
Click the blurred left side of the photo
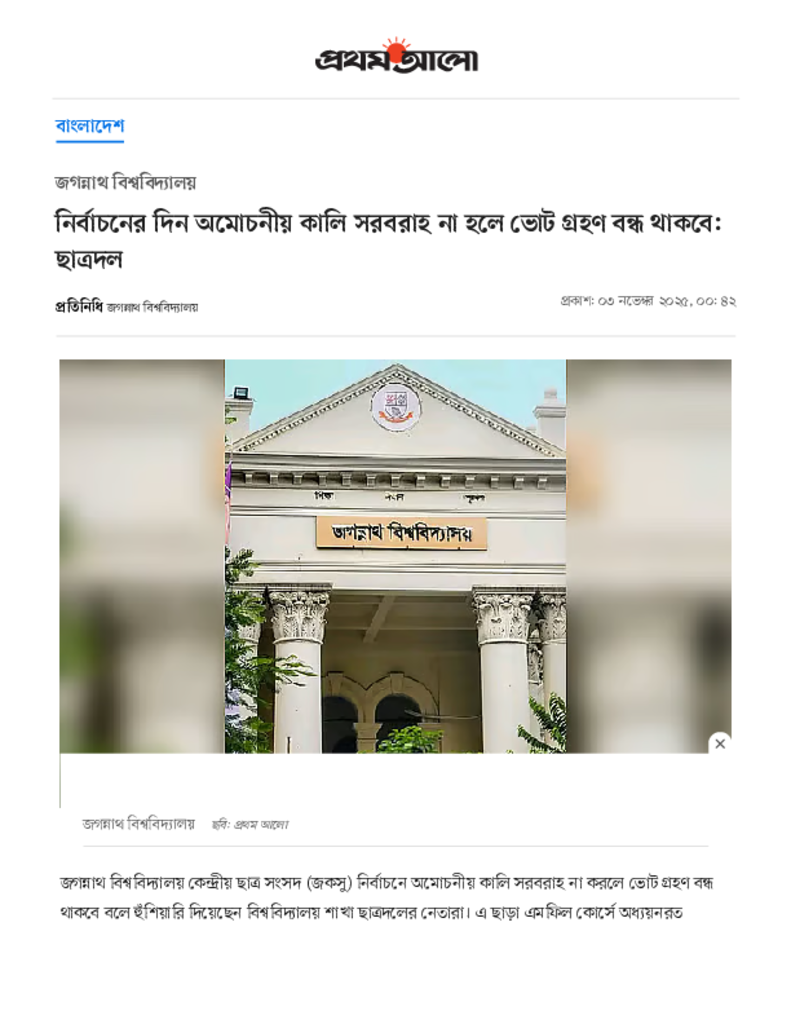(142, 556)
